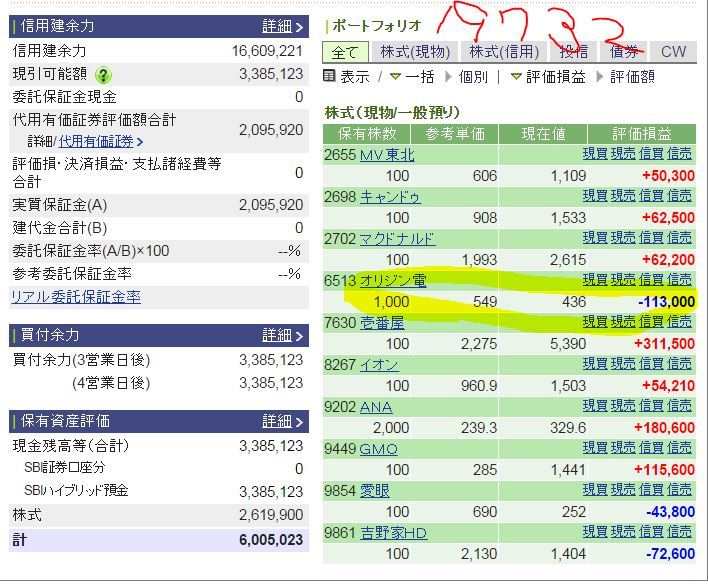Click 現売 for ANA

tap(623, 406)
